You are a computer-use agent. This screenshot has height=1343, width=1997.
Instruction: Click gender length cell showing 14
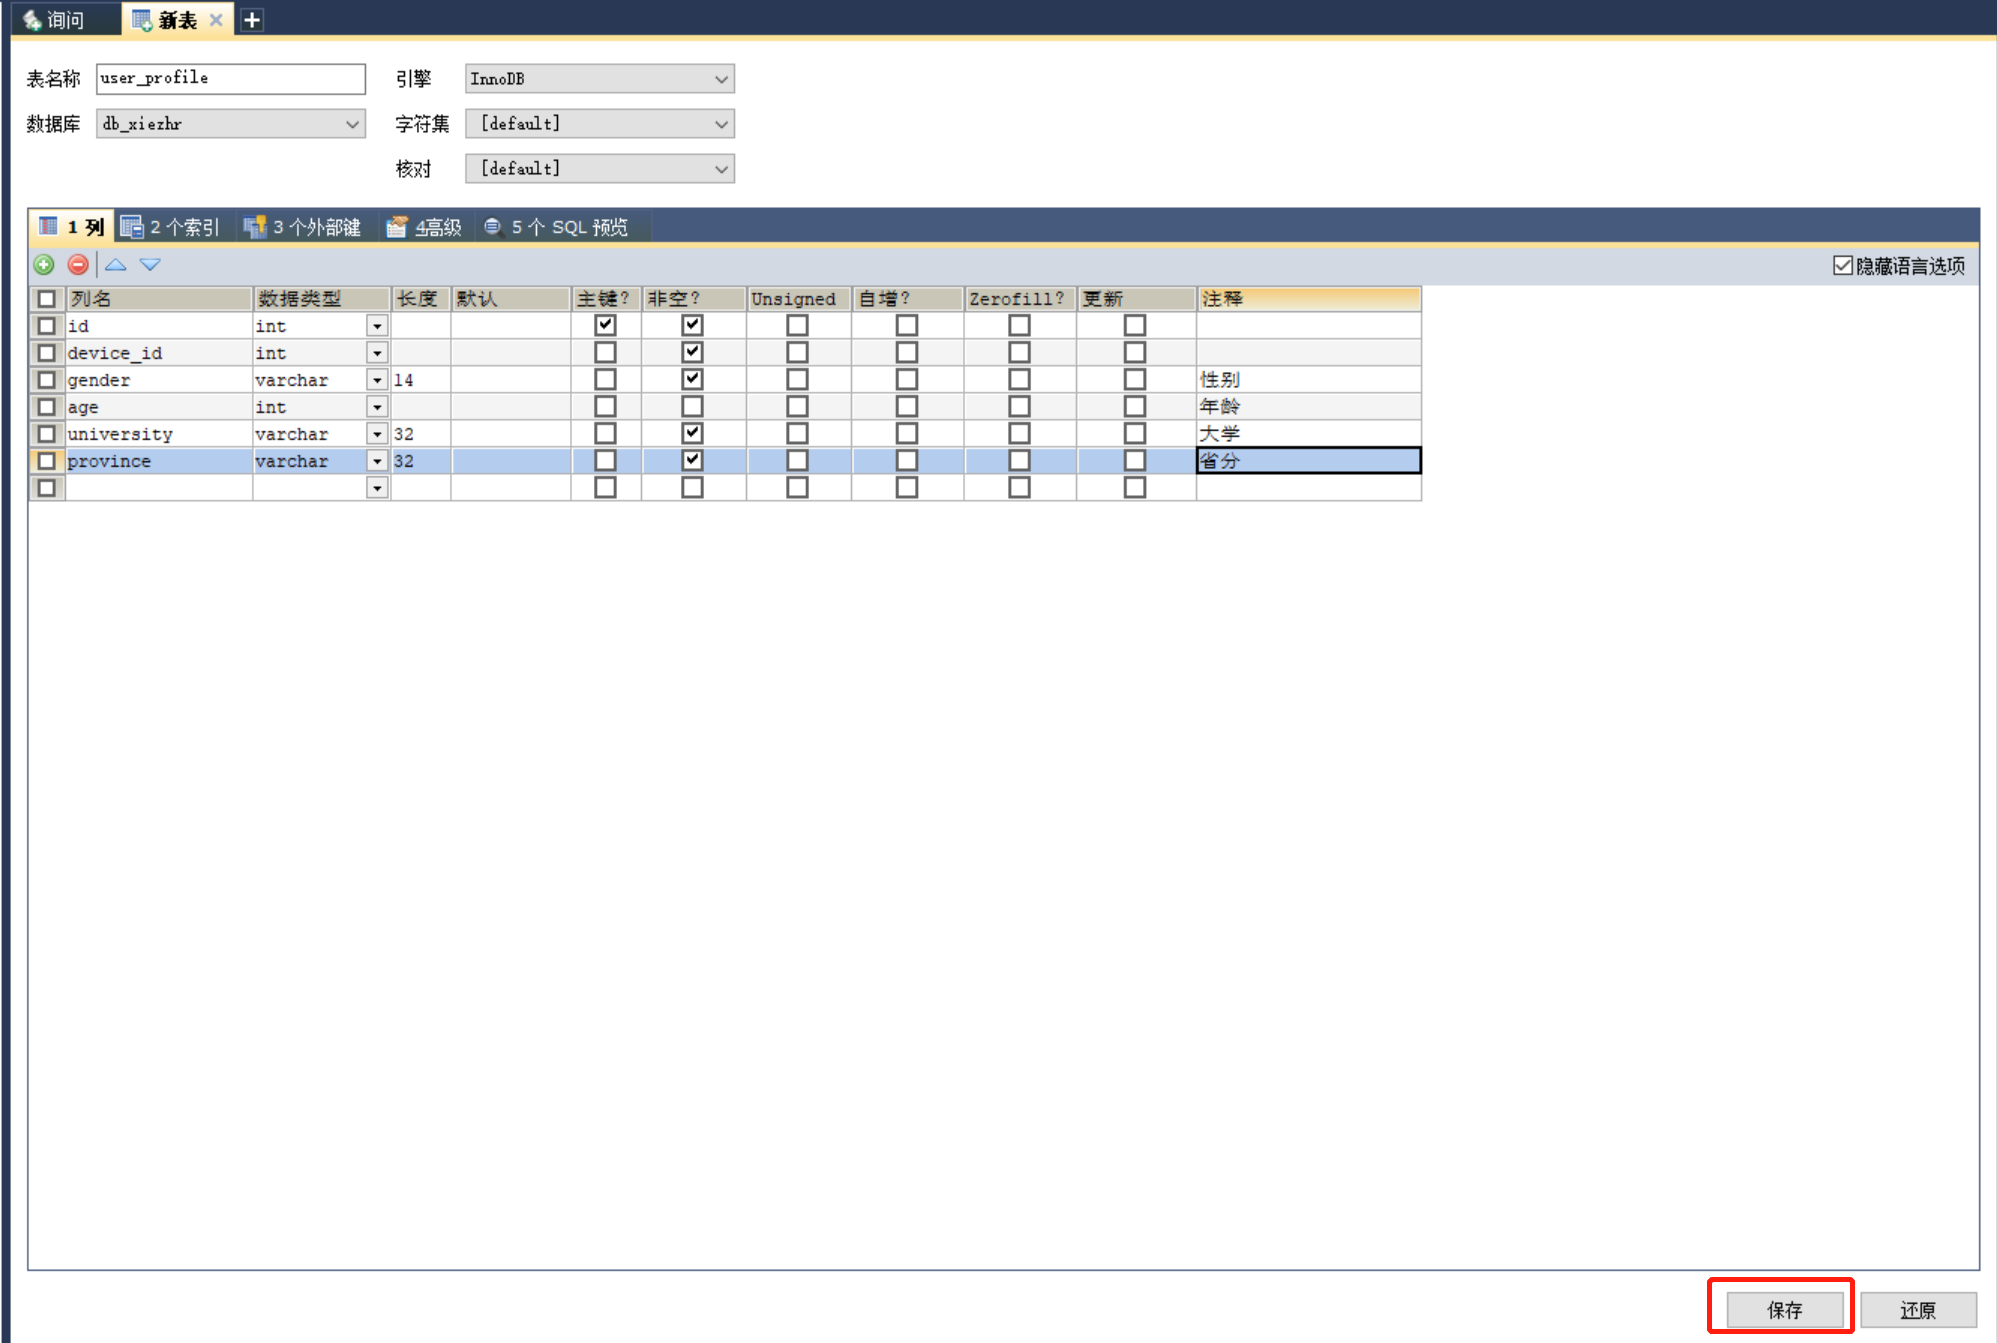420,380
